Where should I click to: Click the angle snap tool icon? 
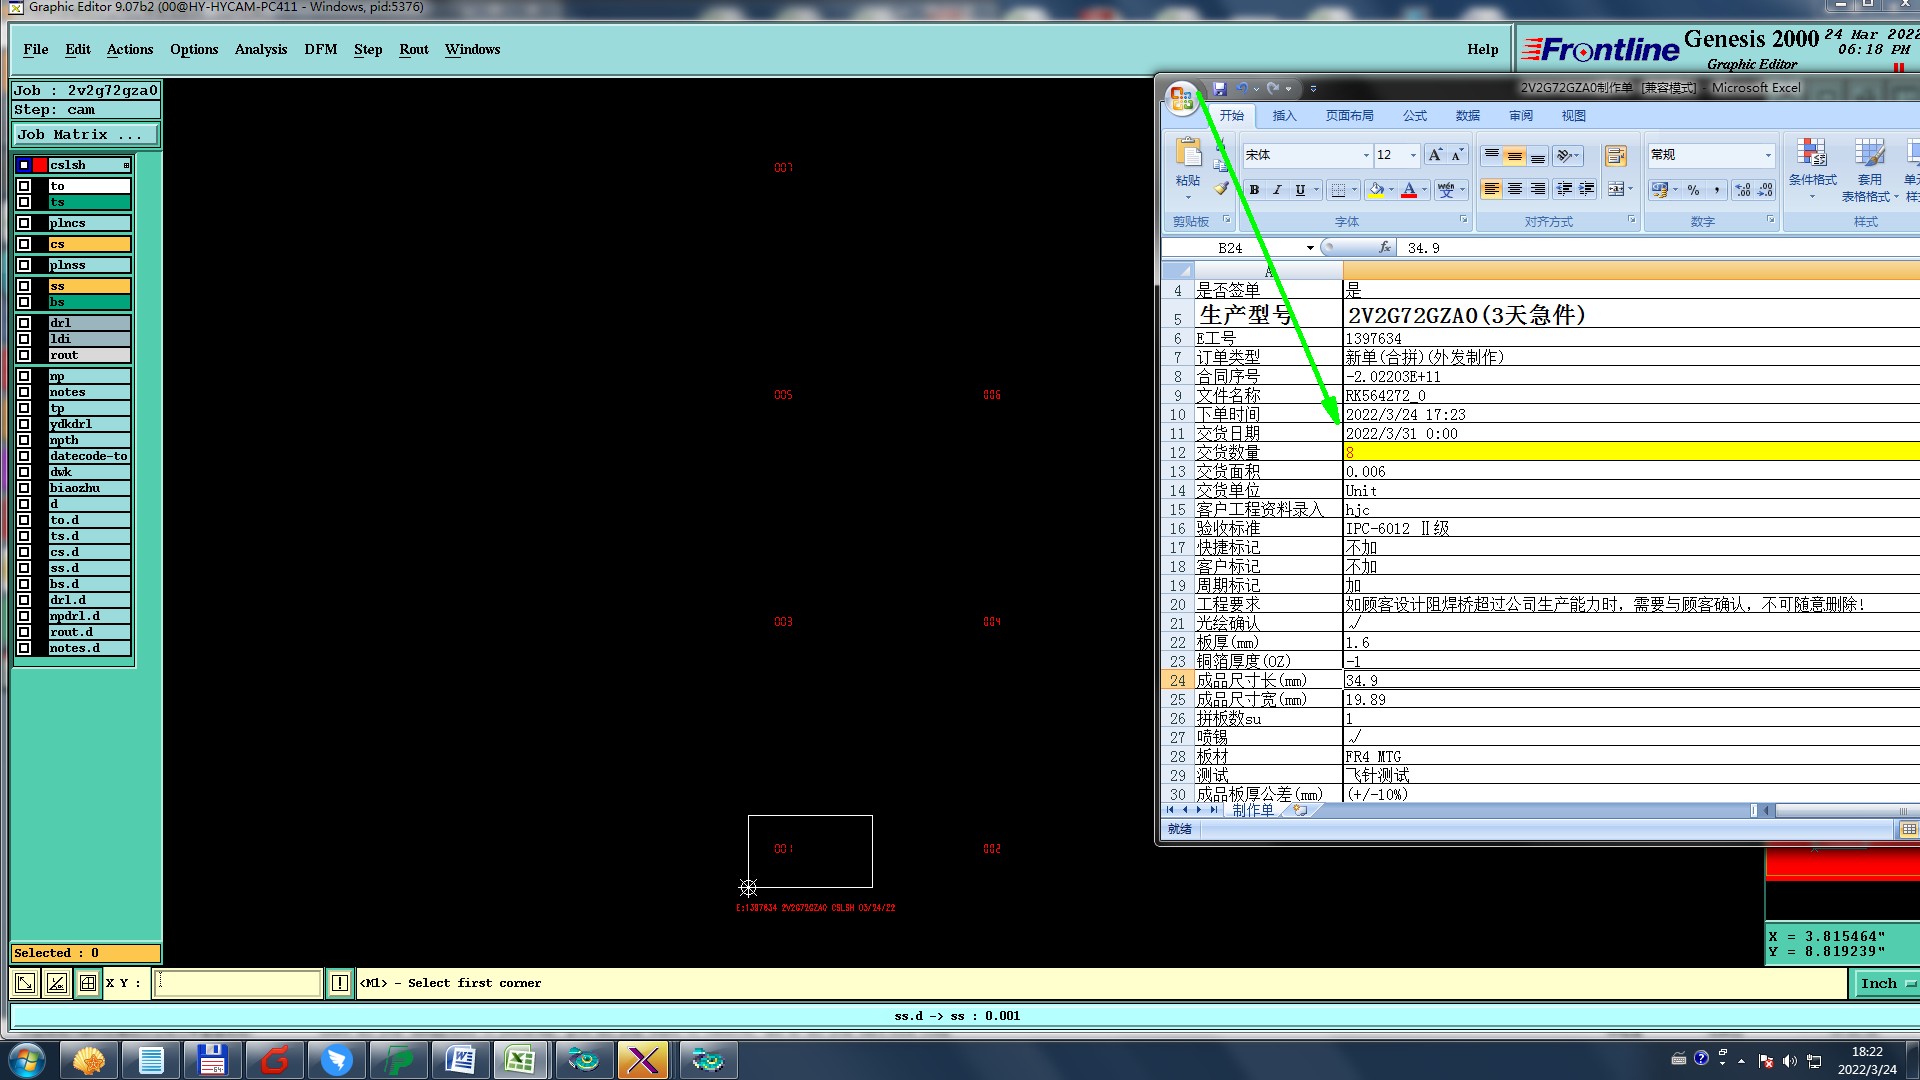tap(57, 983)
